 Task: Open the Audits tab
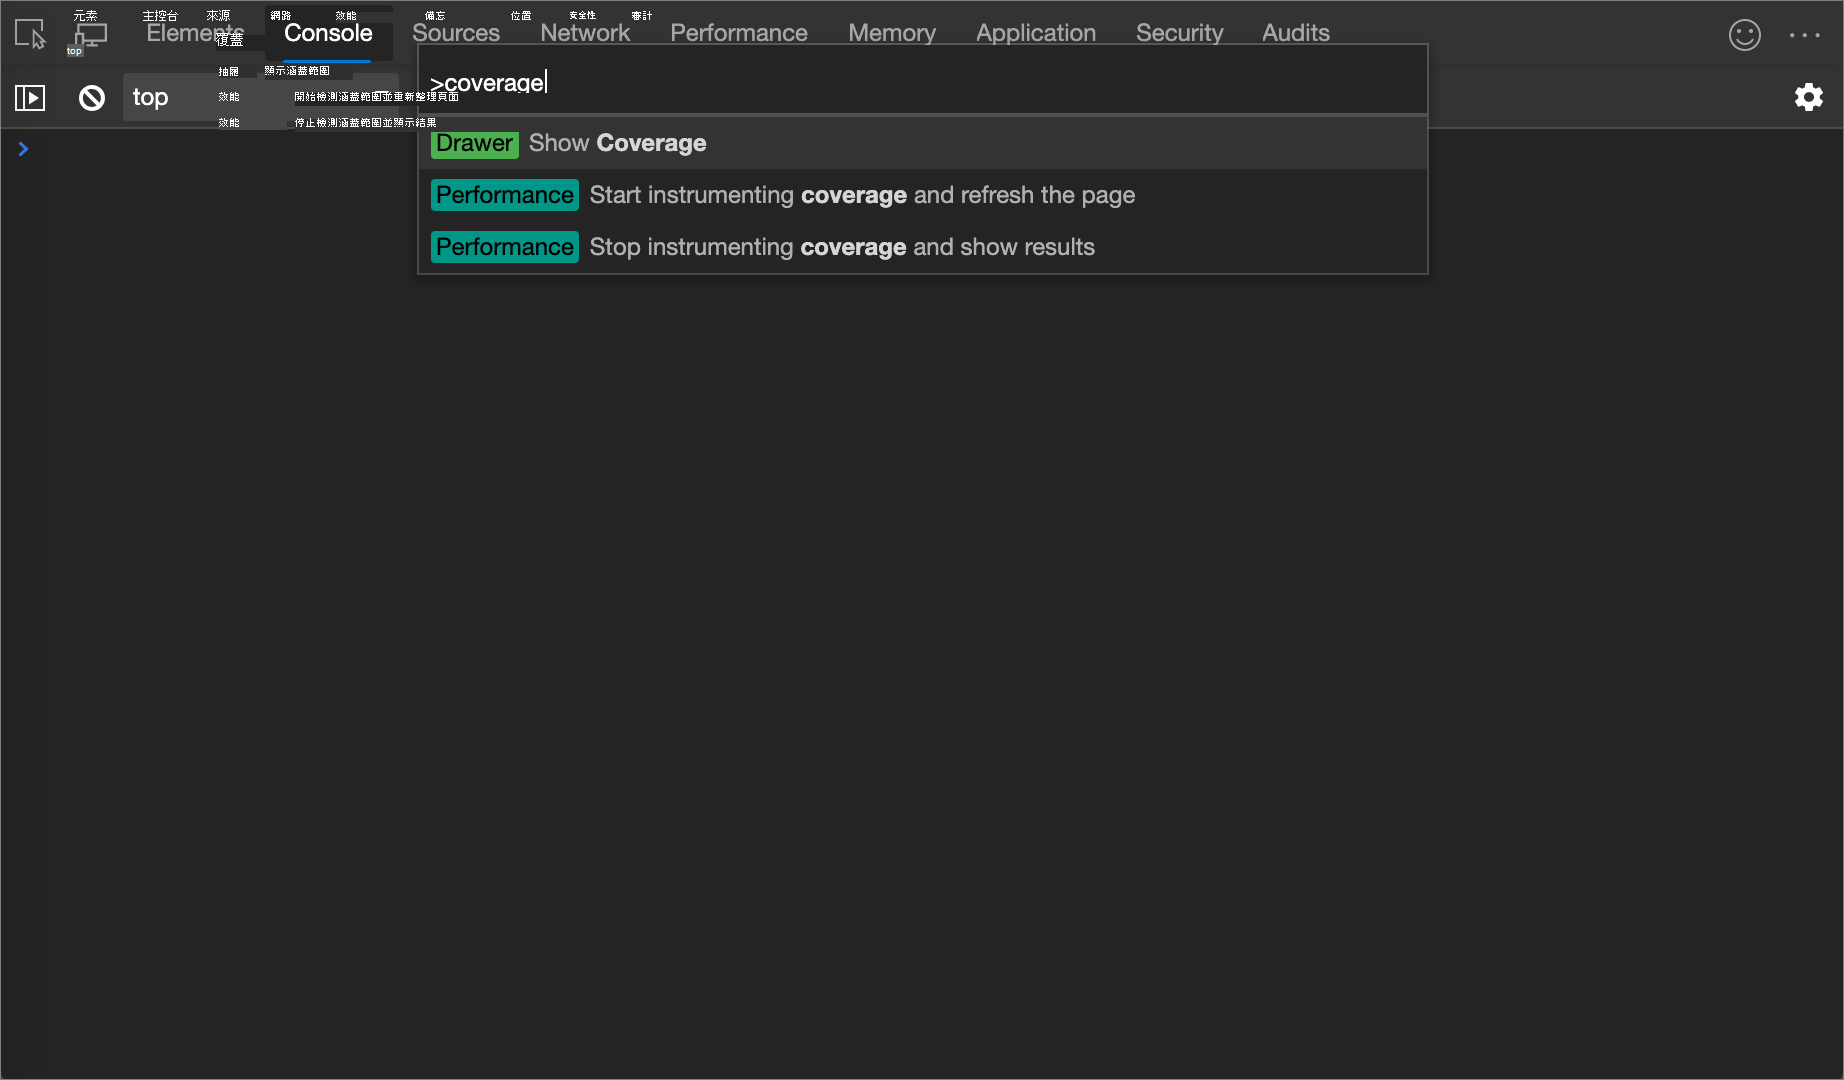click(1296, 33)
